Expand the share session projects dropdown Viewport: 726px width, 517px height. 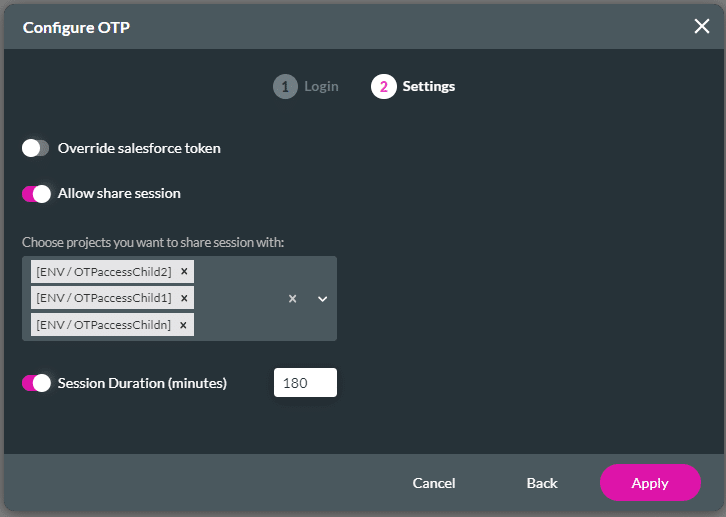point(322,299)
